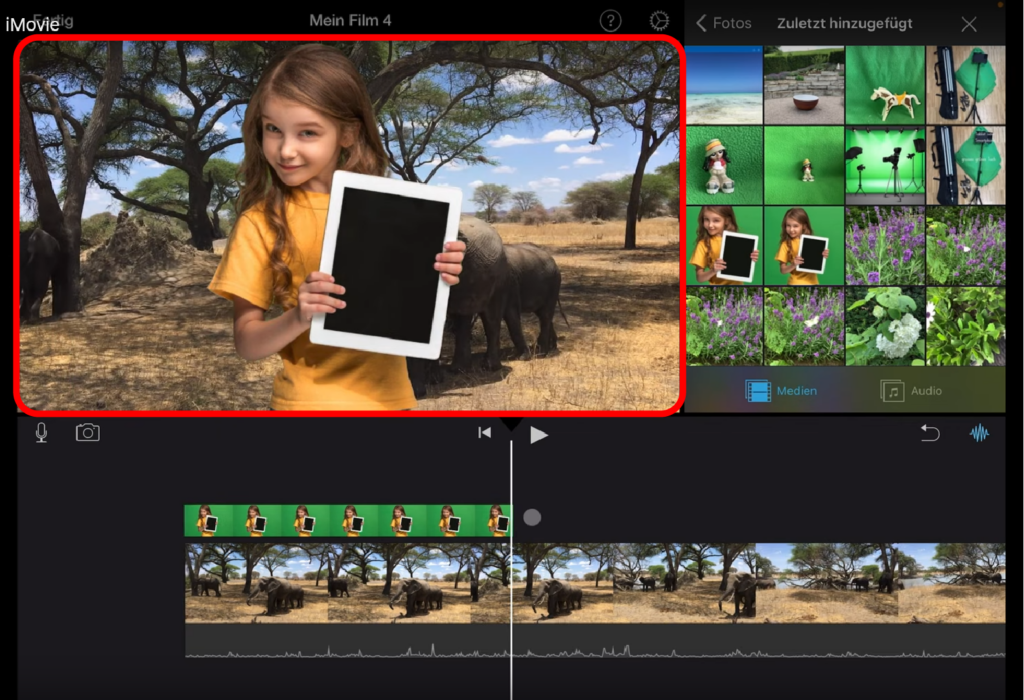
Task: Choose the green screen studio setup thumbnail
Action: (x=885, y=165)
